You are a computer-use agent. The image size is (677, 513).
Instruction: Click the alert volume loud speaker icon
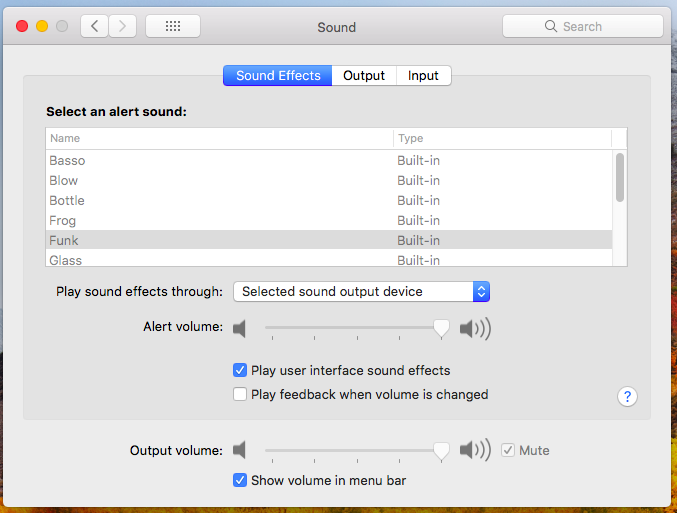click(x=475, y=328)
